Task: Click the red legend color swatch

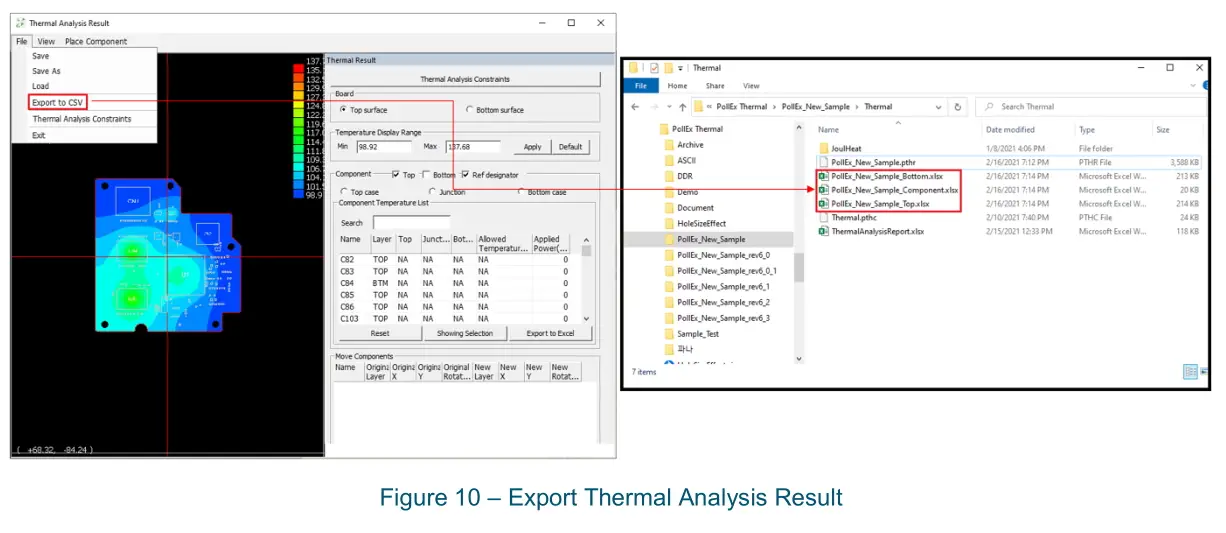Action: (298, 70)
